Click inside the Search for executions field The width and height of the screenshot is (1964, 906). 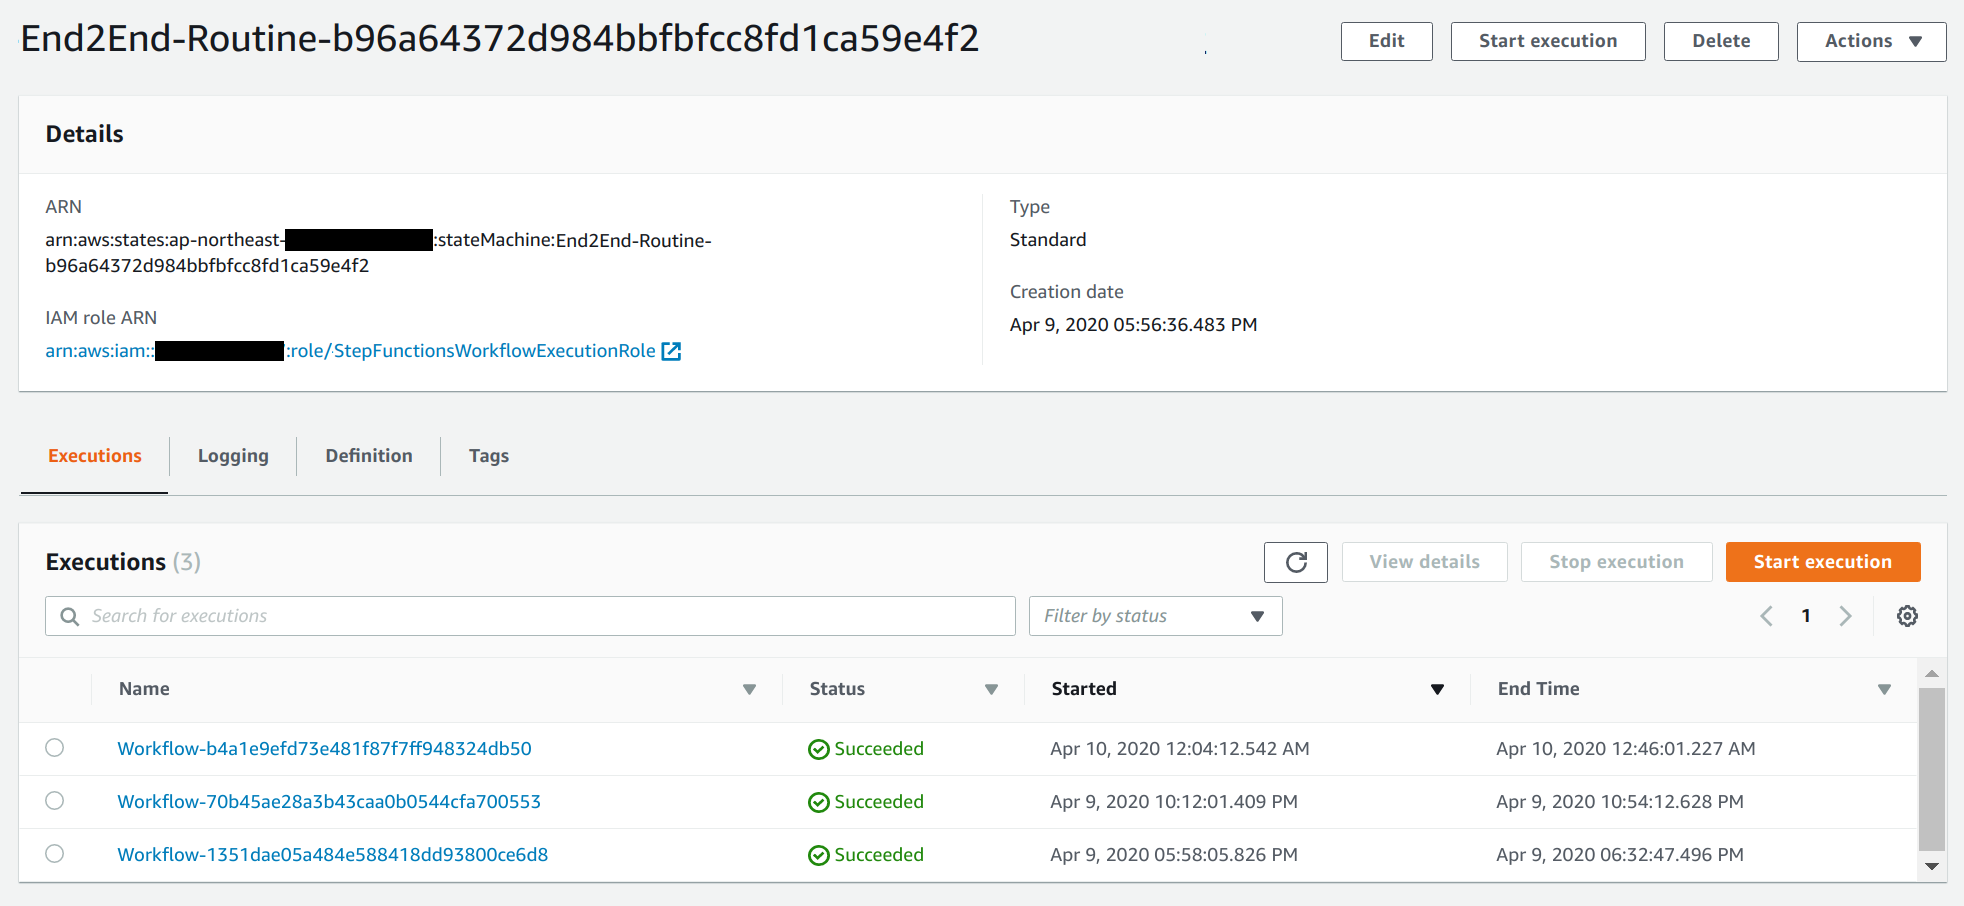(400, 615)
